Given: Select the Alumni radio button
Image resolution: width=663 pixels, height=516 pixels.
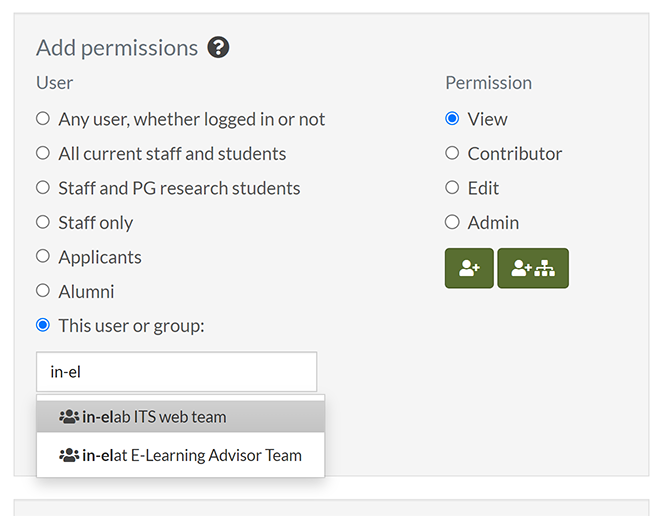Looking at the screenshot, I should [43, 291].
